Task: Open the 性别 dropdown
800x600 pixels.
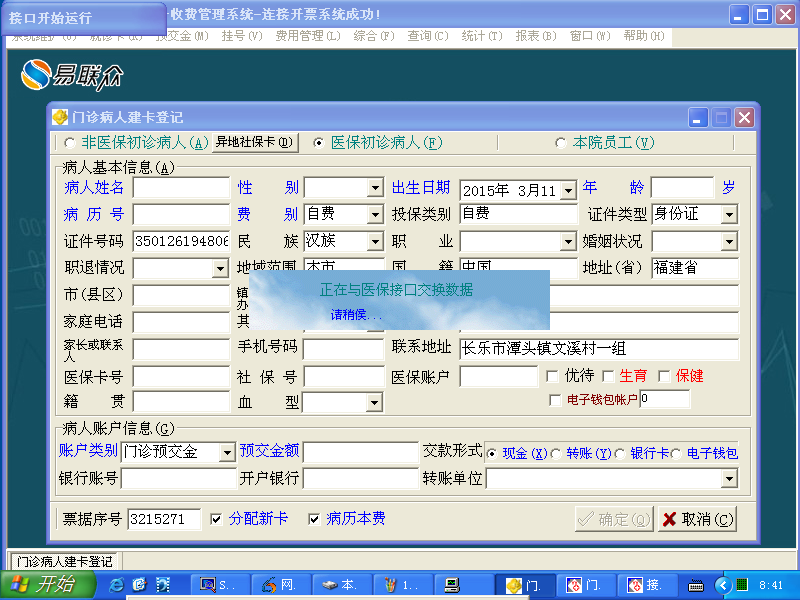Action: [x=376, y=188]
